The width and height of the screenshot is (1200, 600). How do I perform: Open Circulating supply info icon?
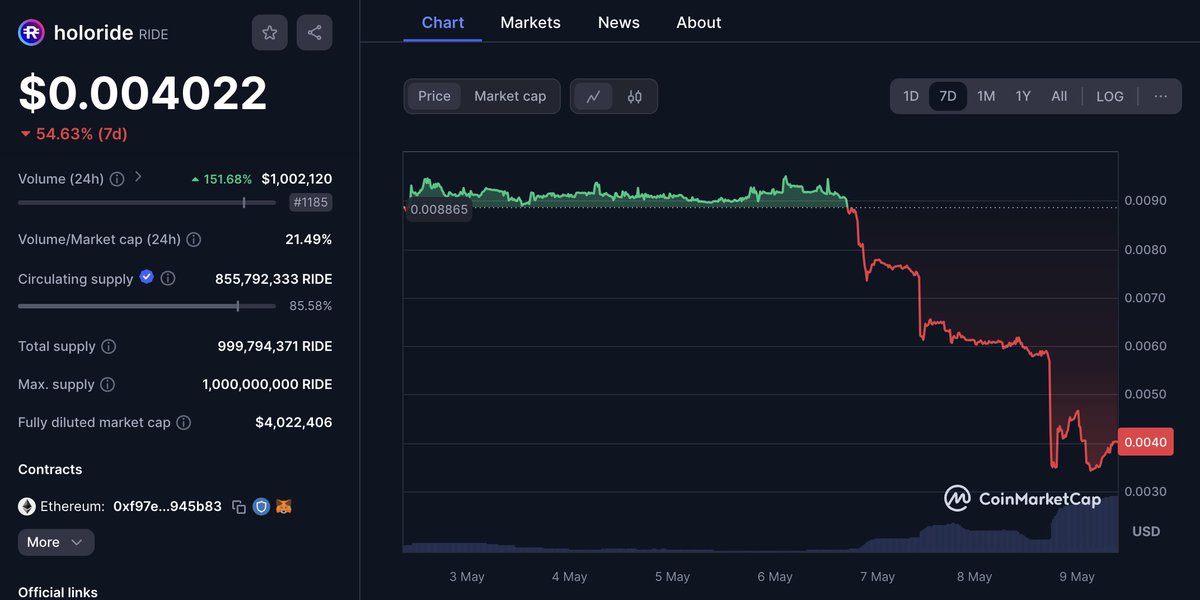click(168, 279)
